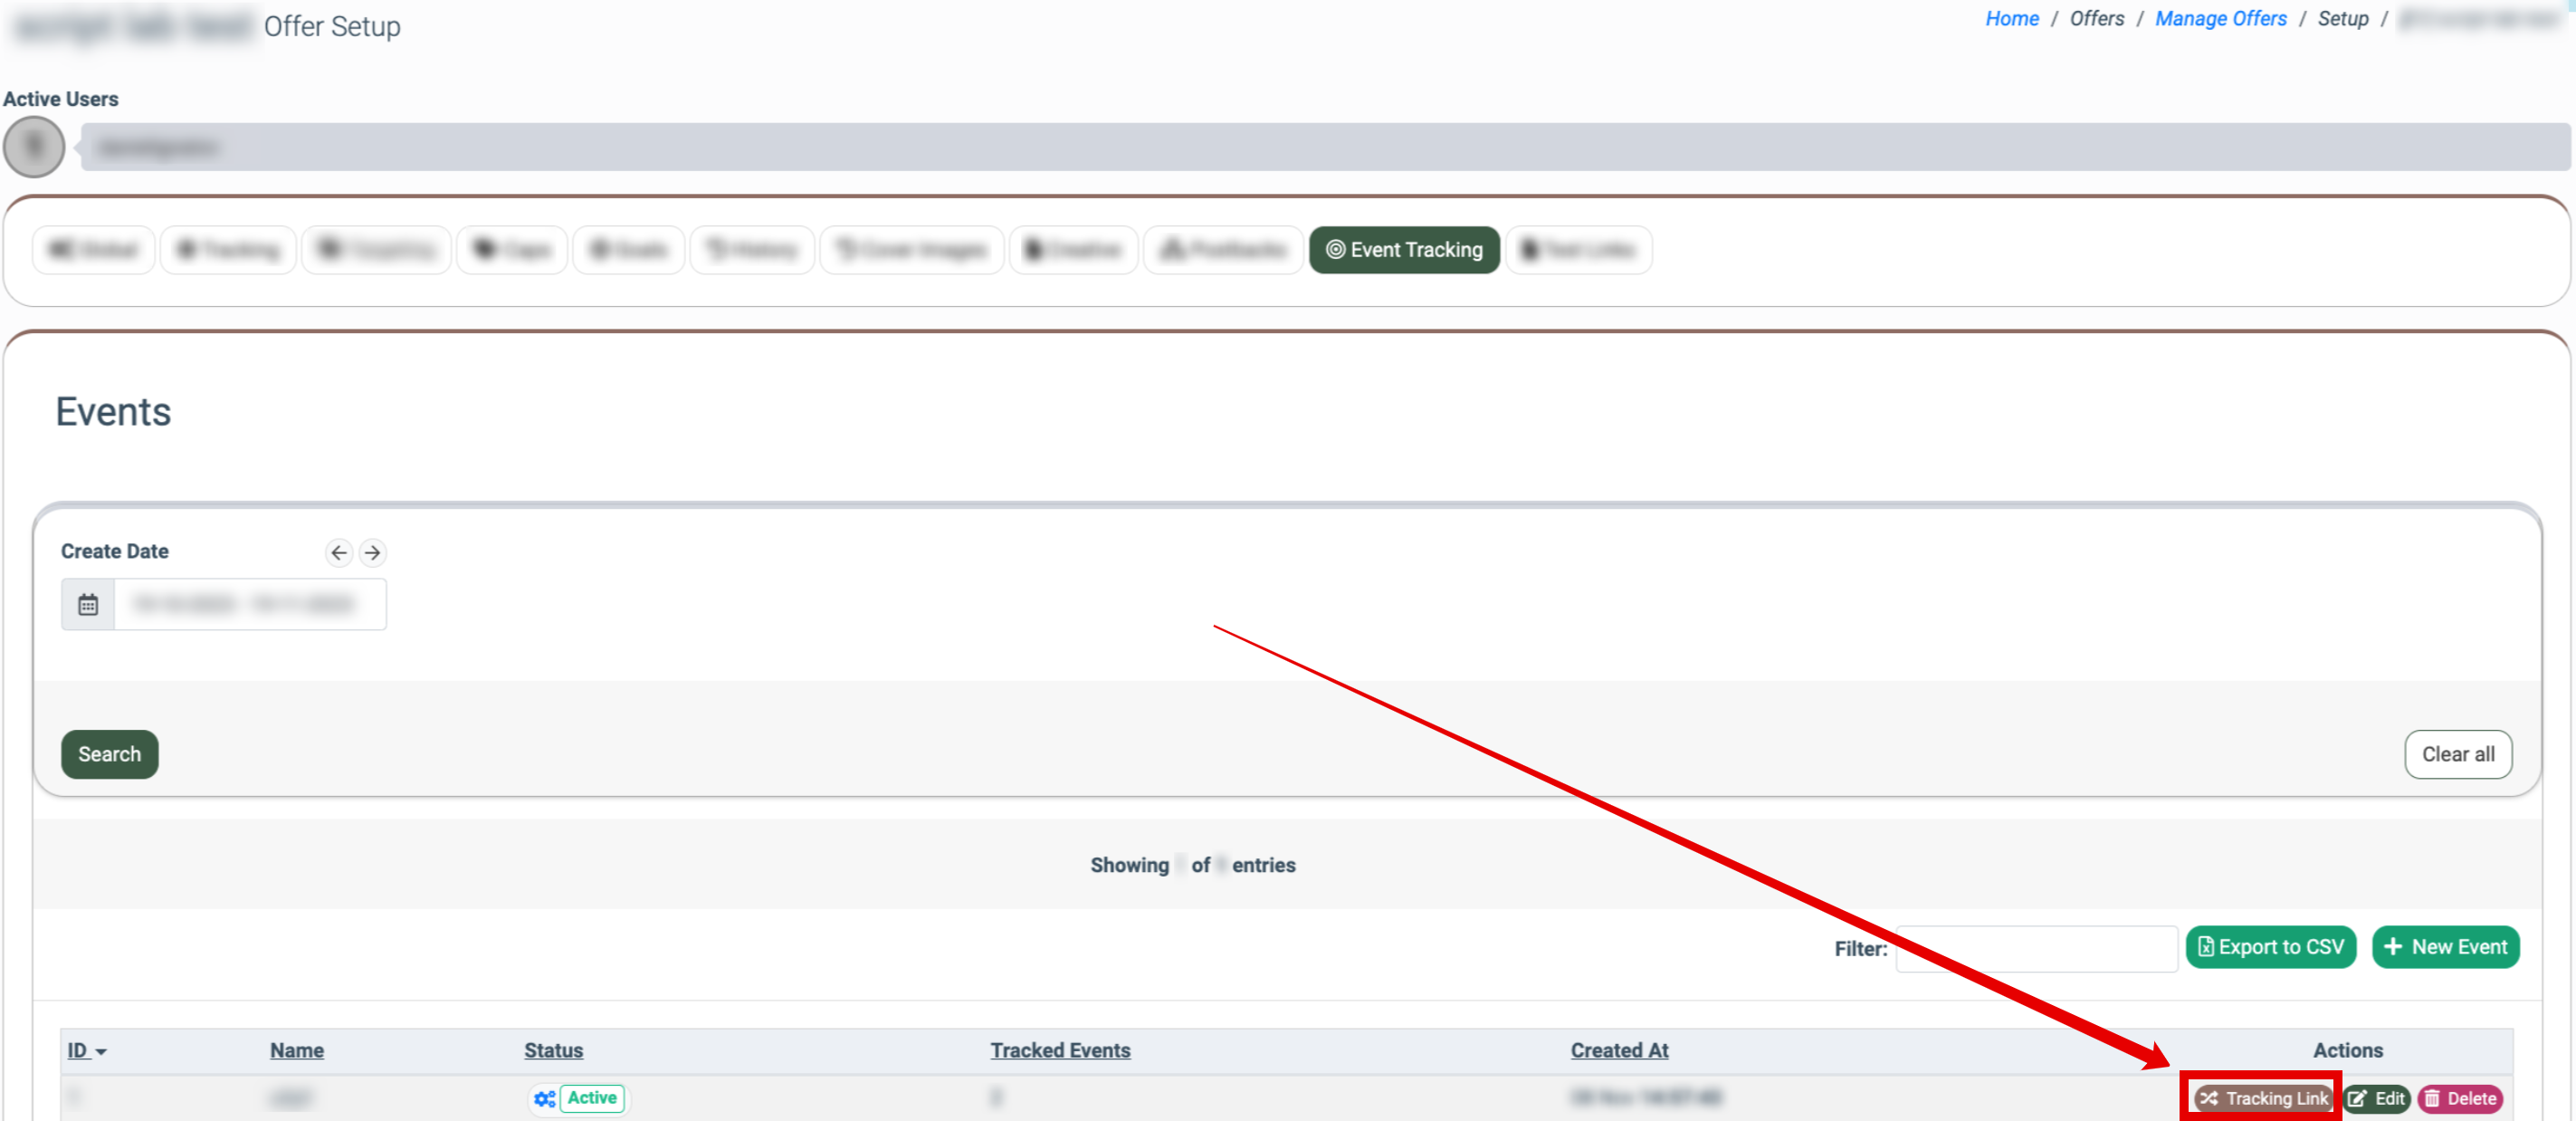The image size is (2576, 1121).
Task: Edit the event in the row
Action: click(2376, 1098)
